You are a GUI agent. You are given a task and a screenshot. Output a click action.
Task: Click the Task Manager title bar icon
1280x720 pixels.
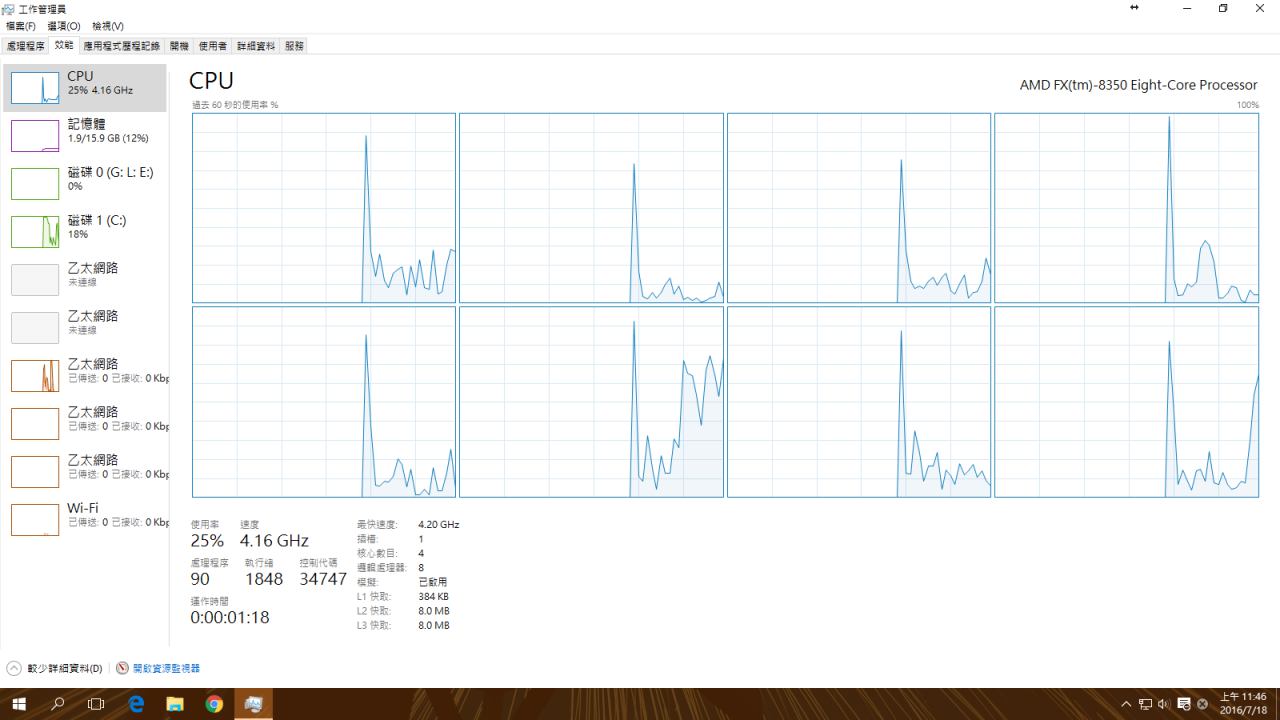click(9, 8)
